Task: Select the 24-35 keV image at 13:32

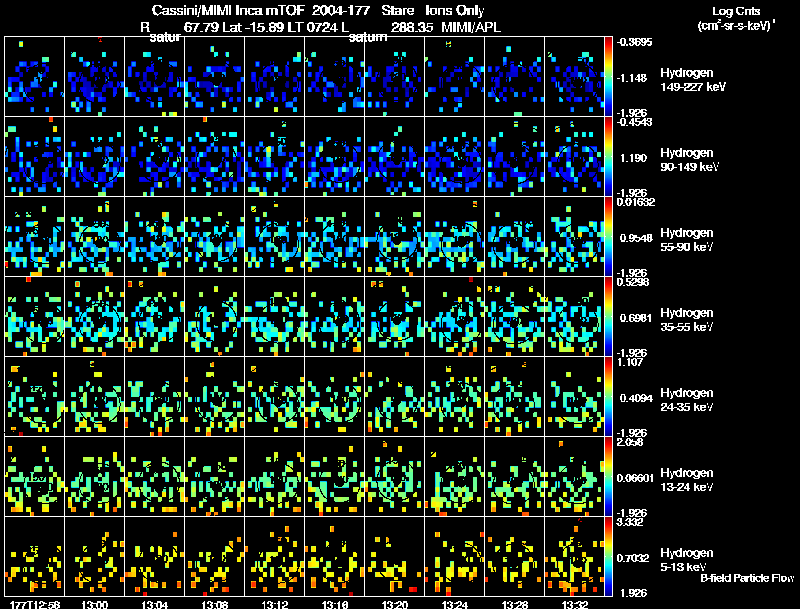Action: (x=574, y=397)
